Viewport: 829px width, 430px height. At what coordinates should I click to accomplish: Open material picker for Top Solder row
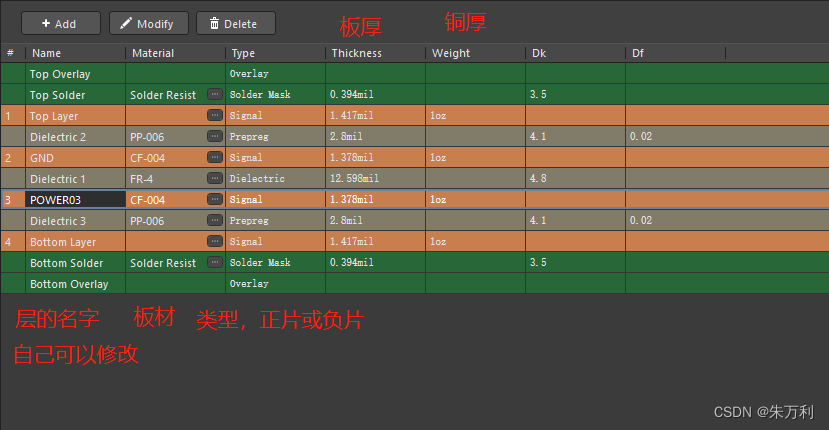215,94
